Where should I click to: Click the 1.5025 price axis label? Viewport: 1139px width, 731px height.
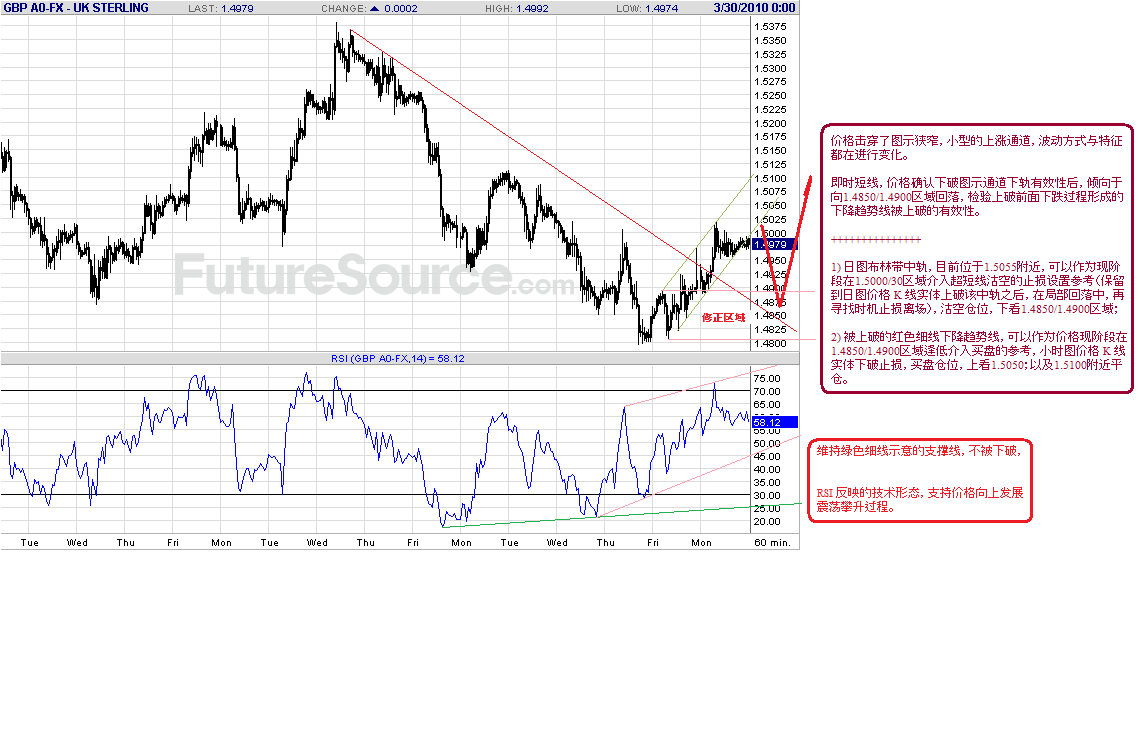pyautogui.click(x=770, y=219)
